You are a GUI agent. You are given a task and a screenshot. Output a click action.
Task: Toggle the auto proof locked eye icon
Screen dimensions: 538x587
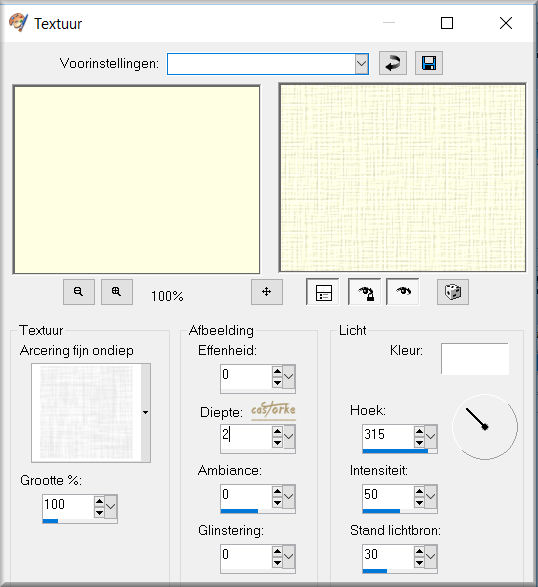click(365, 292)
